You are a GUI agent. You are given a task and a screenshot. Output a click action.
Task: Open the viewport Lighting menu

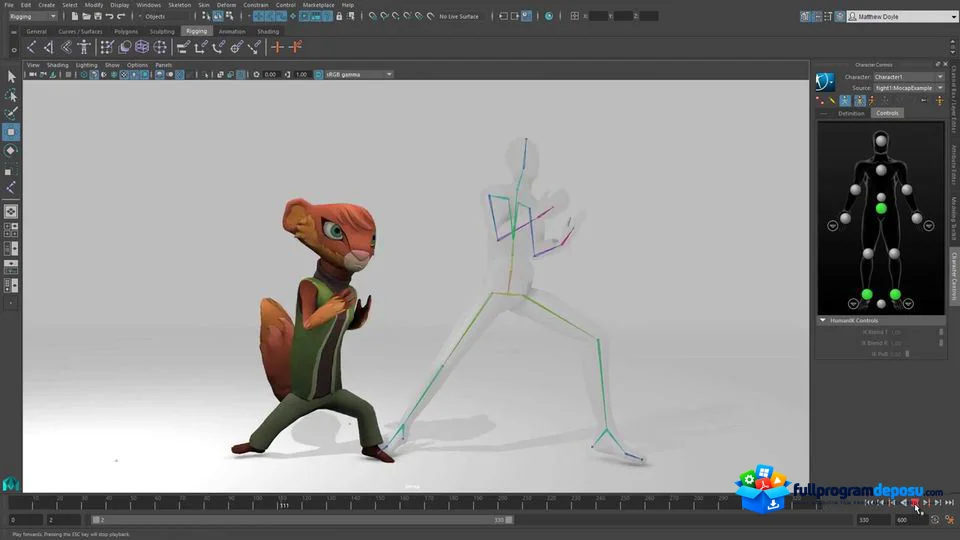(86, 65)
